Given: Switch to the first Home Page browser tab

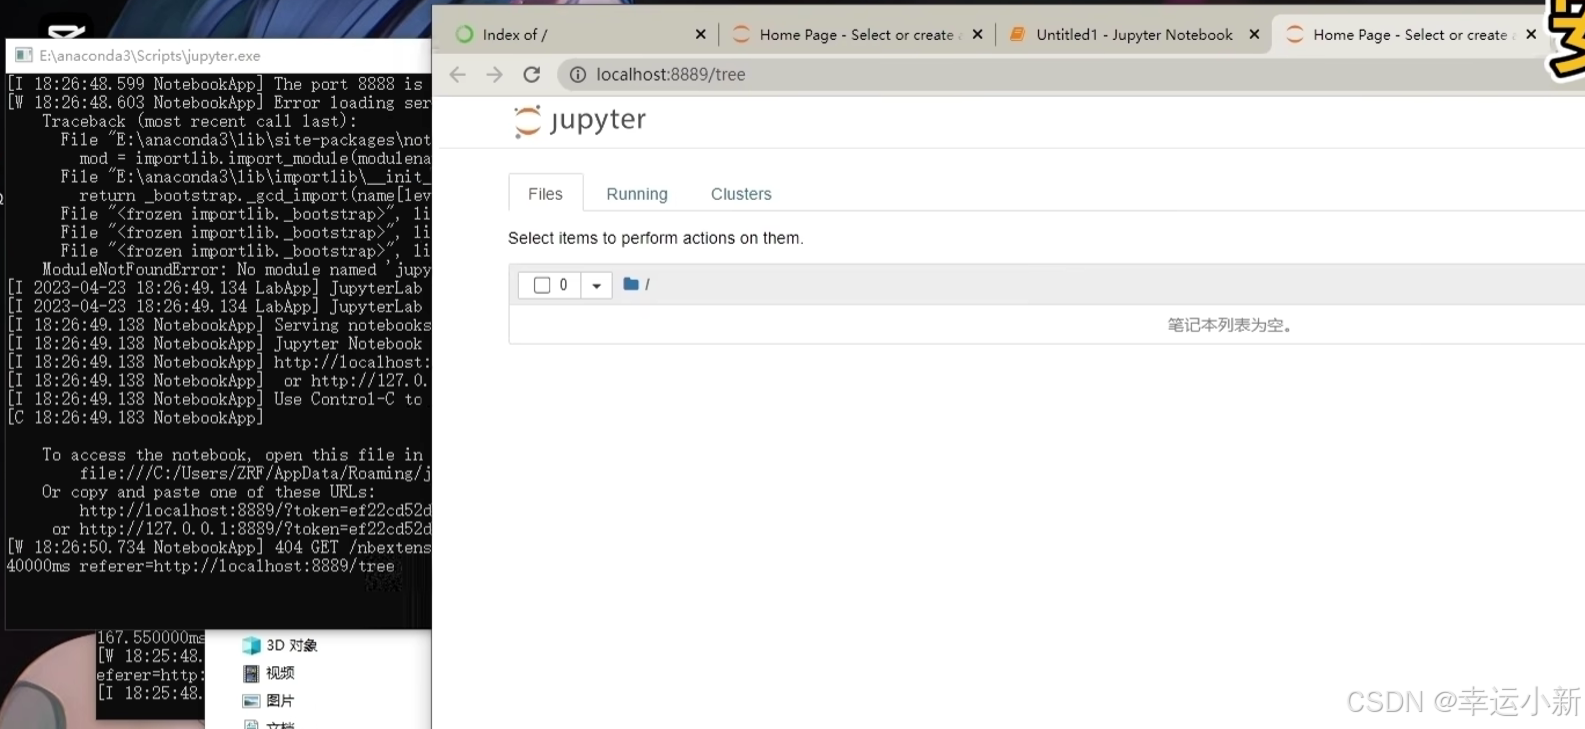Looking at the screenshot, I should point(856,35).
